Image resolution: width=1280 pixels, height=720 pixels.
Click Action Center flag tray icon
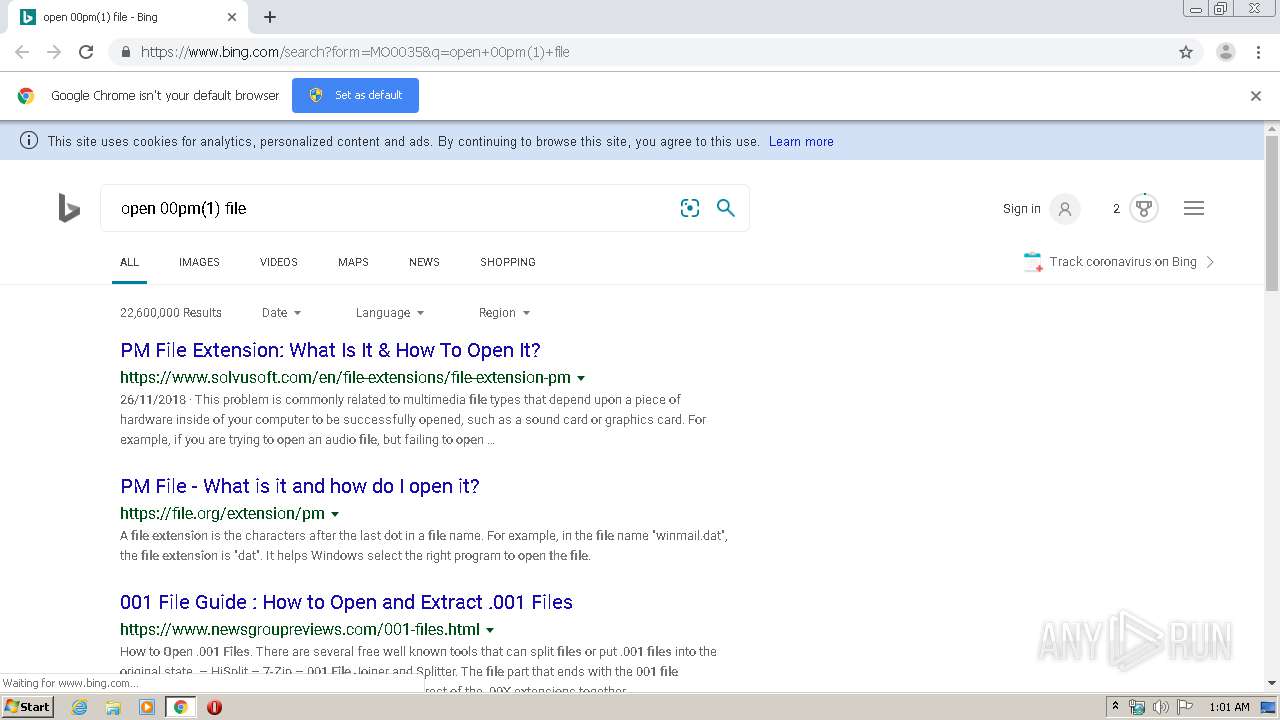point(1185,707)
